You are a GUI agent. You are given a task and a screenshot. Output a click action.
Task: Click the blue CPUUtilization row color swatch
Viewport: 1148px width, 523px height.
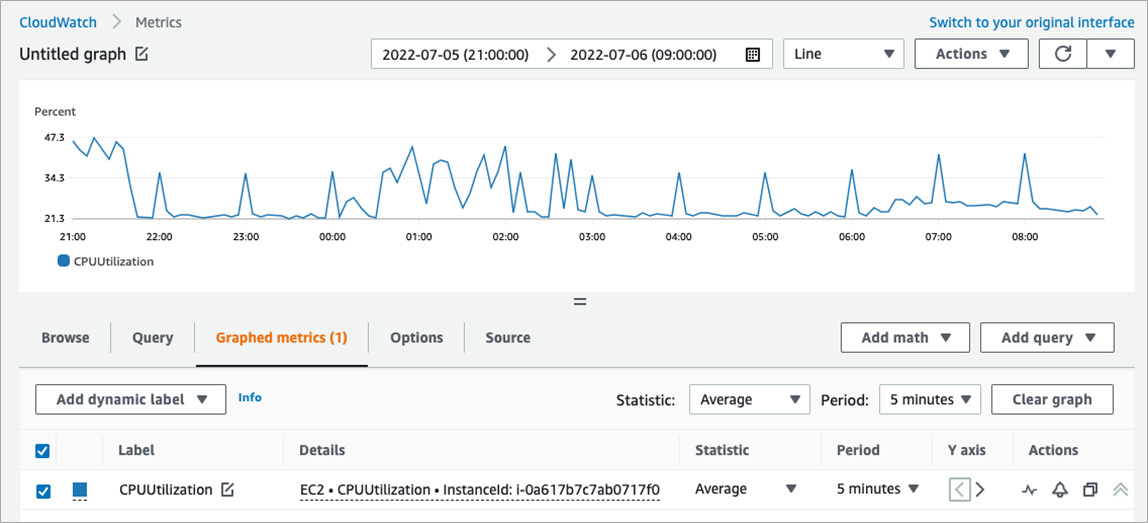[80, 489]
